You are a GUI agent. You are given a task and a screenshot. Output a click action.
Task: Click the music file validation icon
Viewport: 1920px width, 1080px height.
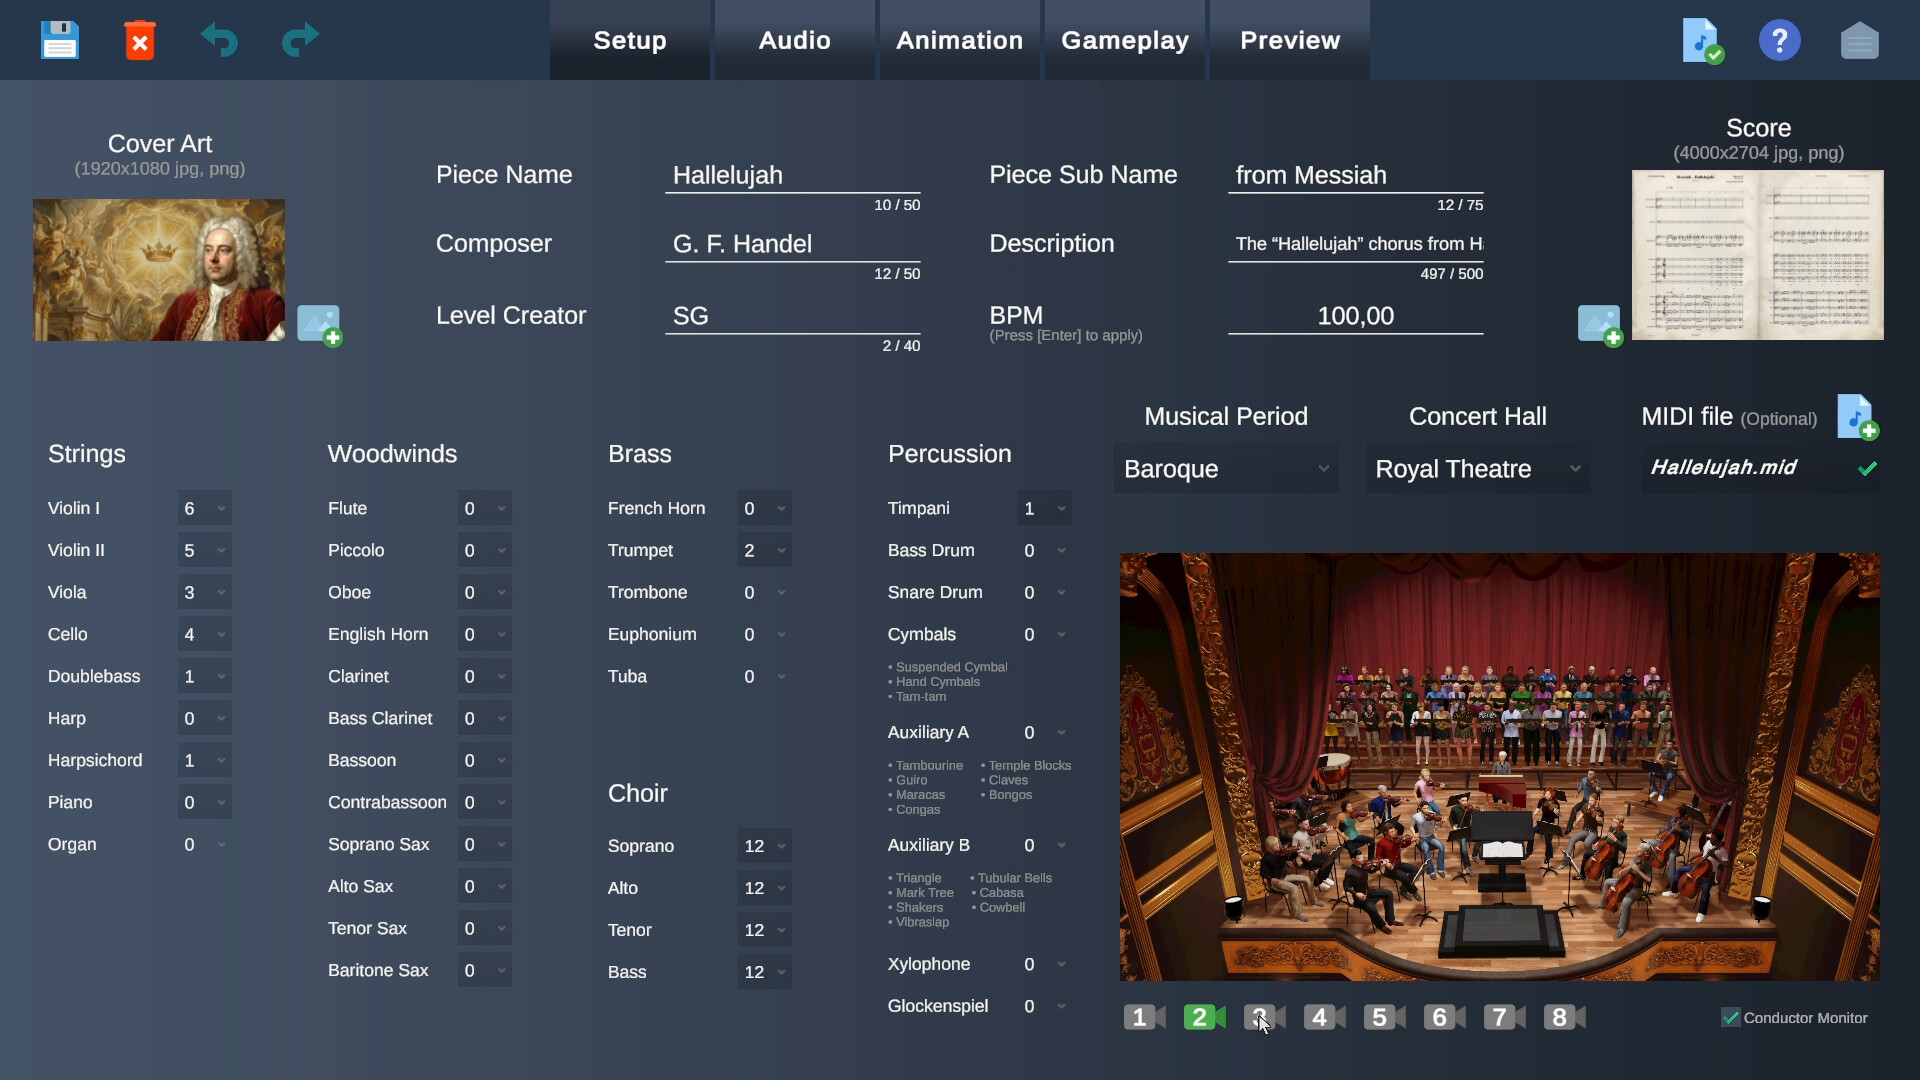[x=1702, y=40]
